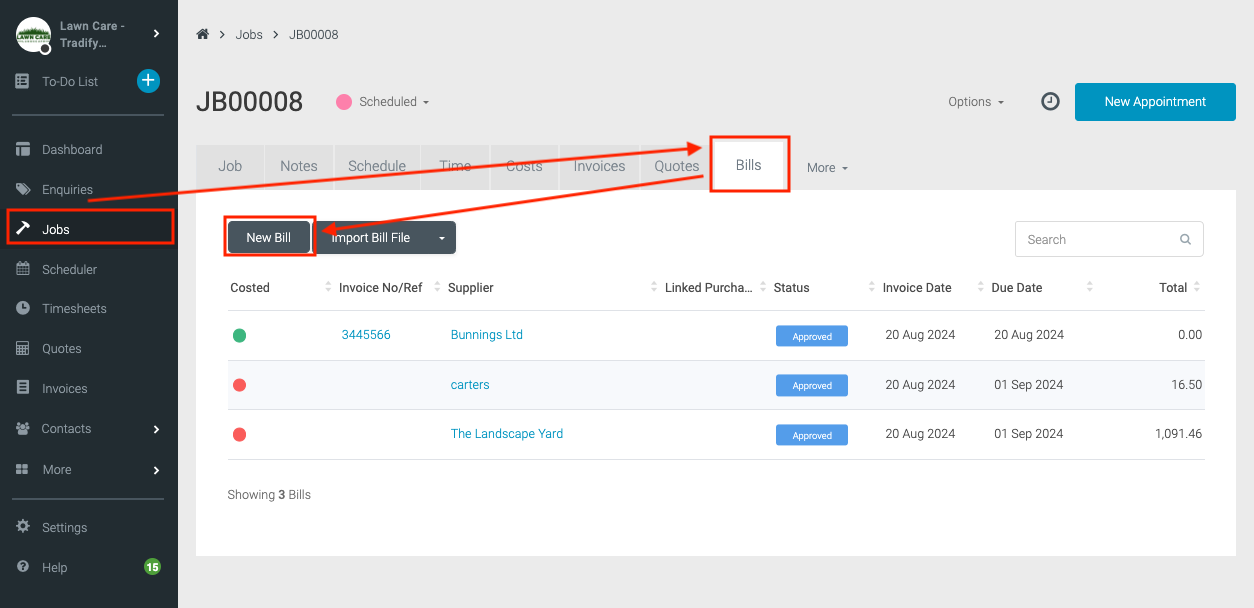1254x608 pixels.
Task: Click into the Search field
Action: [1090, 239]
